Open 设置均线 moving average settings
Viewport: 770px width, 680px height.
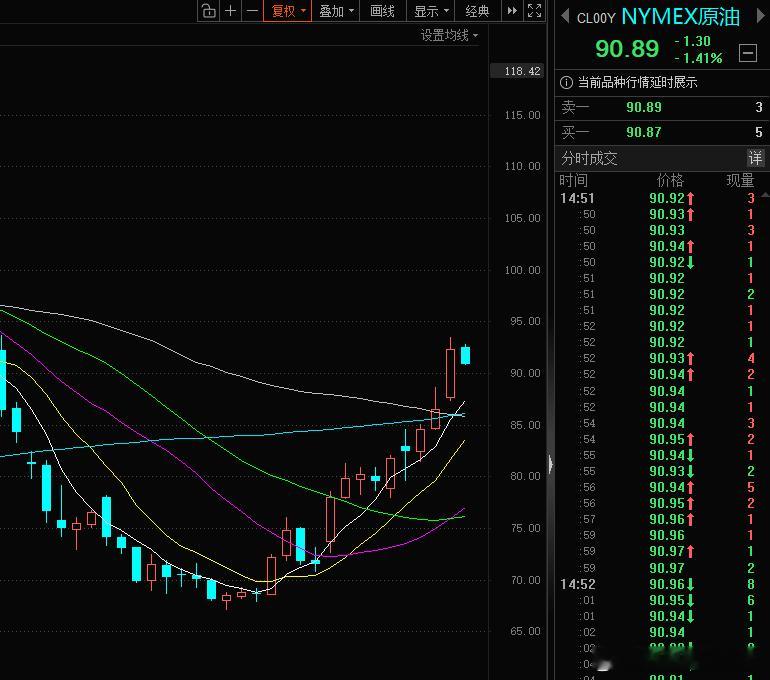pos(449,35)
